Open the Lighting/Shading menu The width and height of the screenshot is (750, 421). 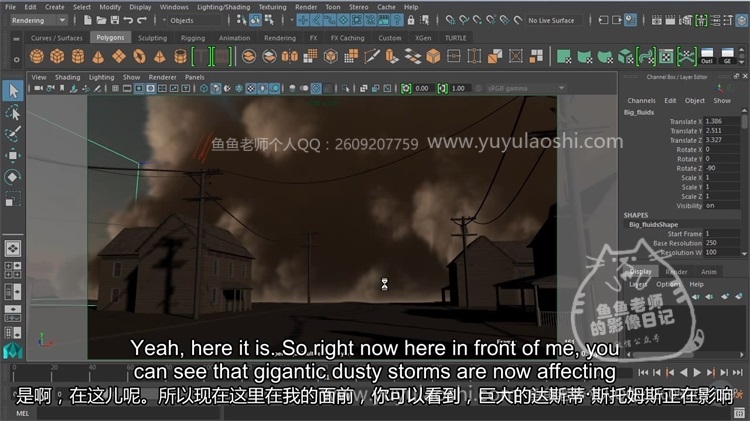(222, 6)
